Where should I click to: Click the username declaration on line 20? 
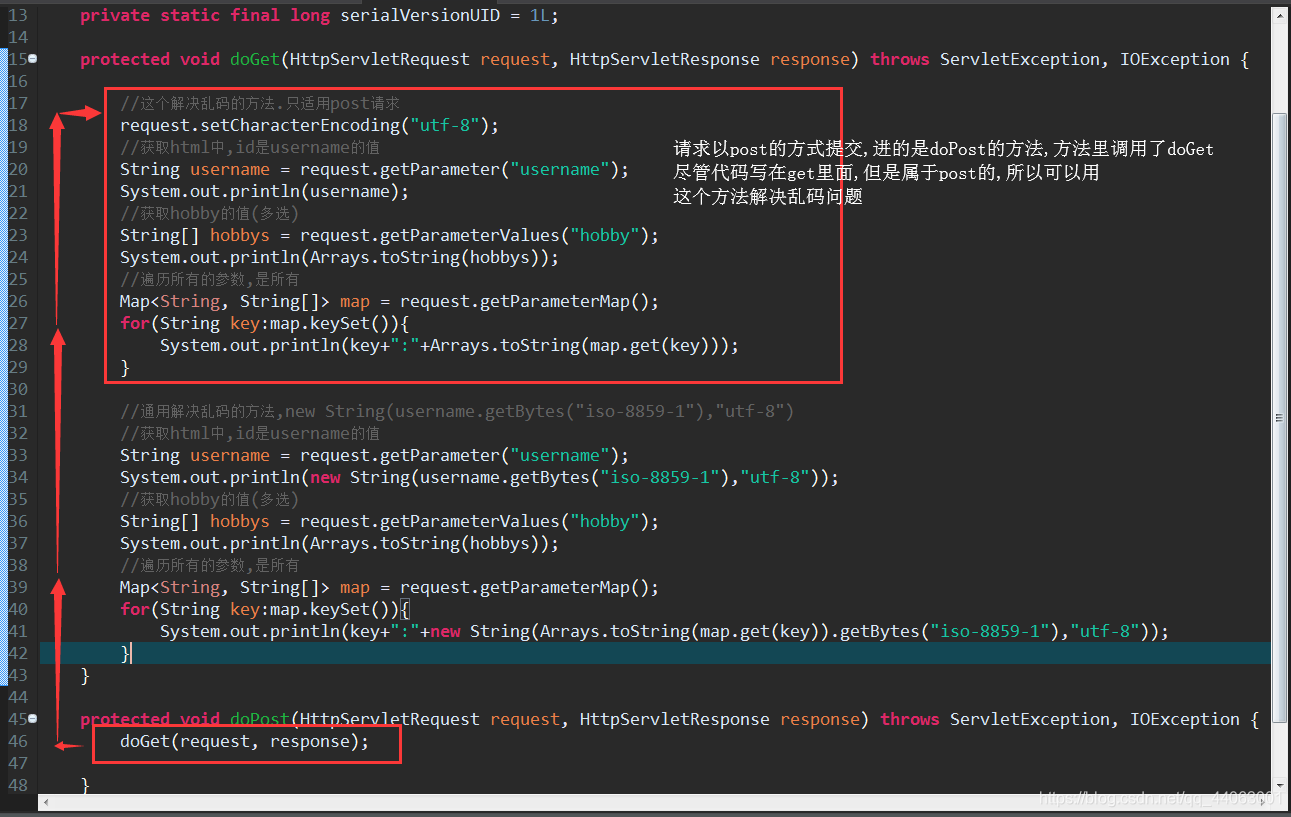[x=375, y=169]
